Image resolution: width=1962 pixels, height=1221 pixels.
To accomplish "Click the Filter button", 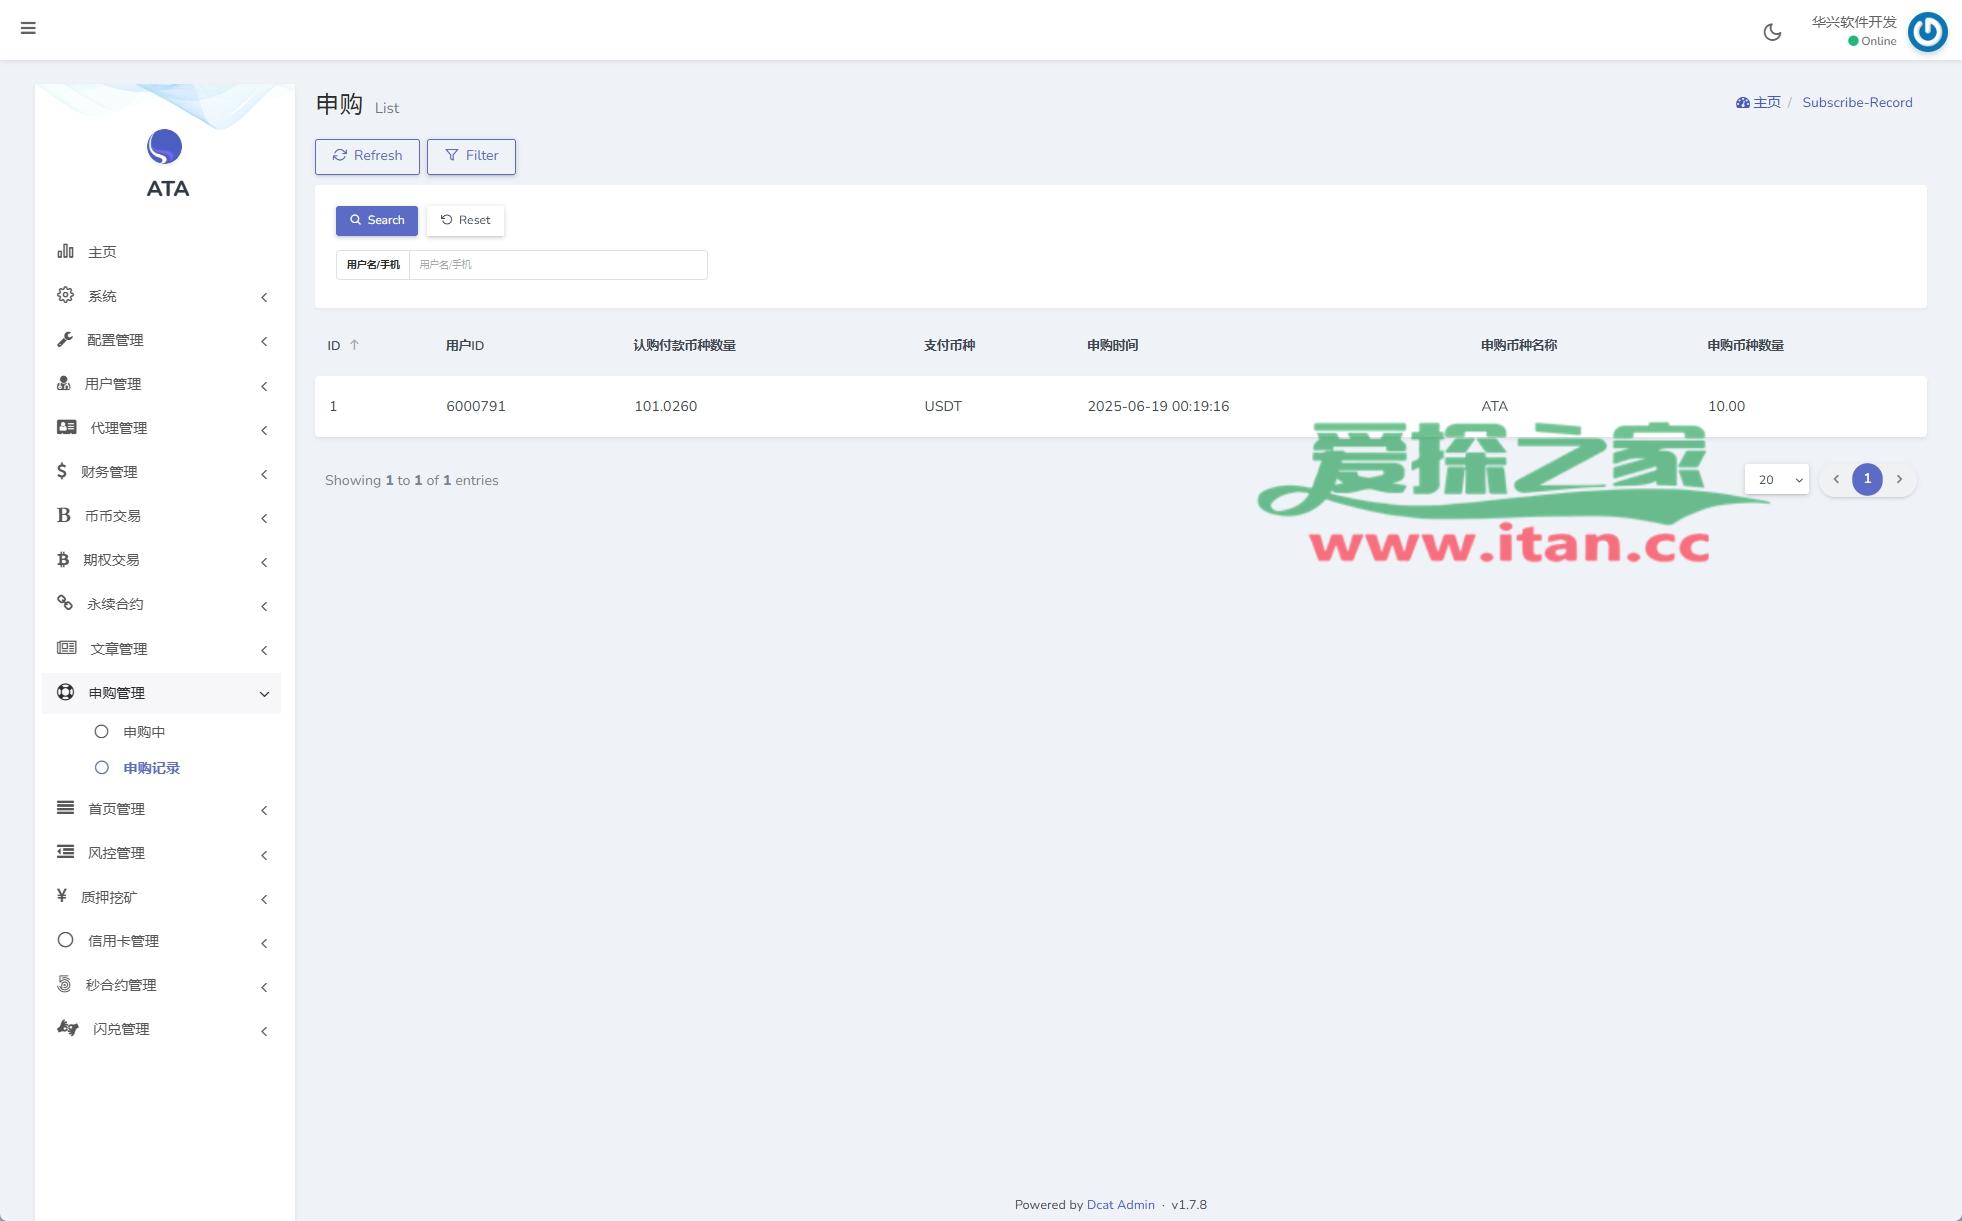I will coord(471,156).
